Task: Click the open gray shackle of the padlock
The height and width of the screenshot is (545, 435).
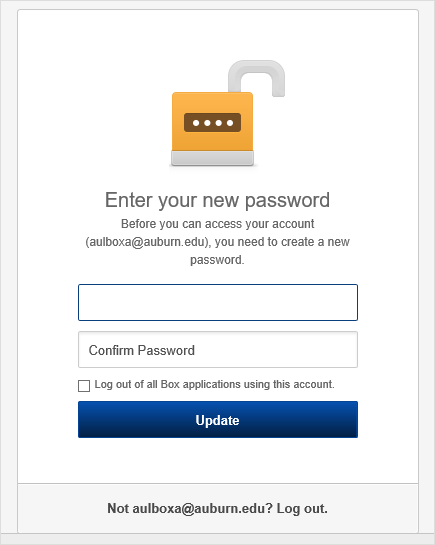Action: (x=256, y=77)
